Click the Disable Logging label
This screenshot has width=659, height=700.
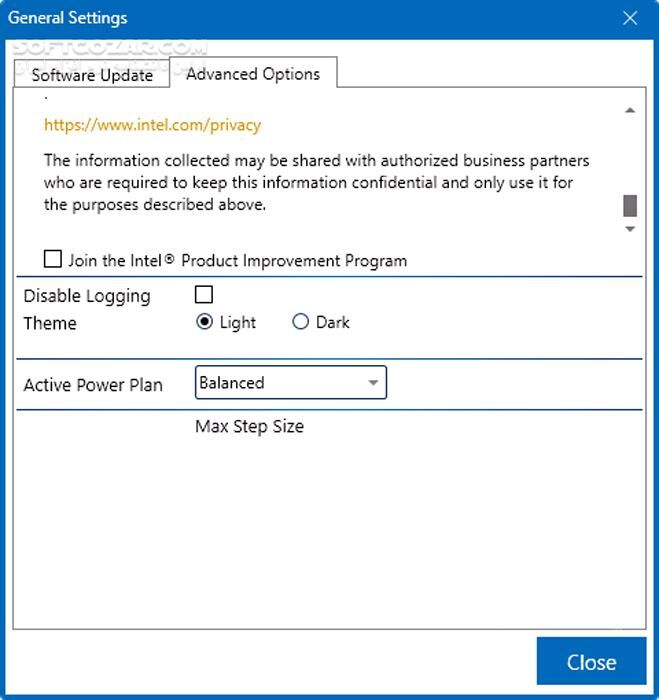click(87, 296)
